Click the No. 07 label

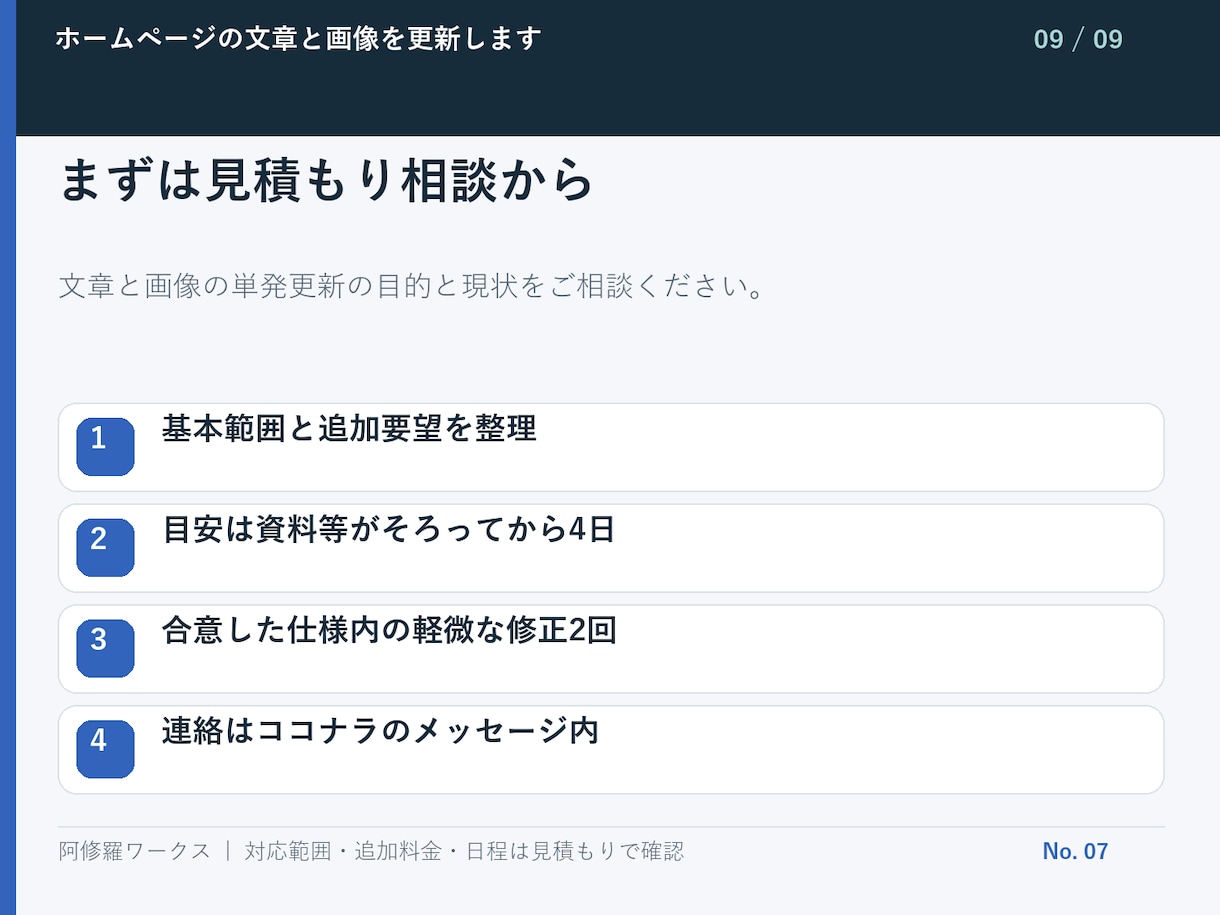(1075, 852)
